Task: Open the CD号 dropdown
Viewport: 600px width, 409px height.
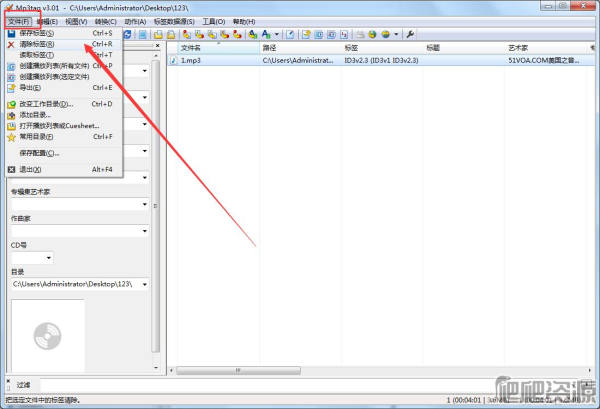Action: [x=48, y=257]
